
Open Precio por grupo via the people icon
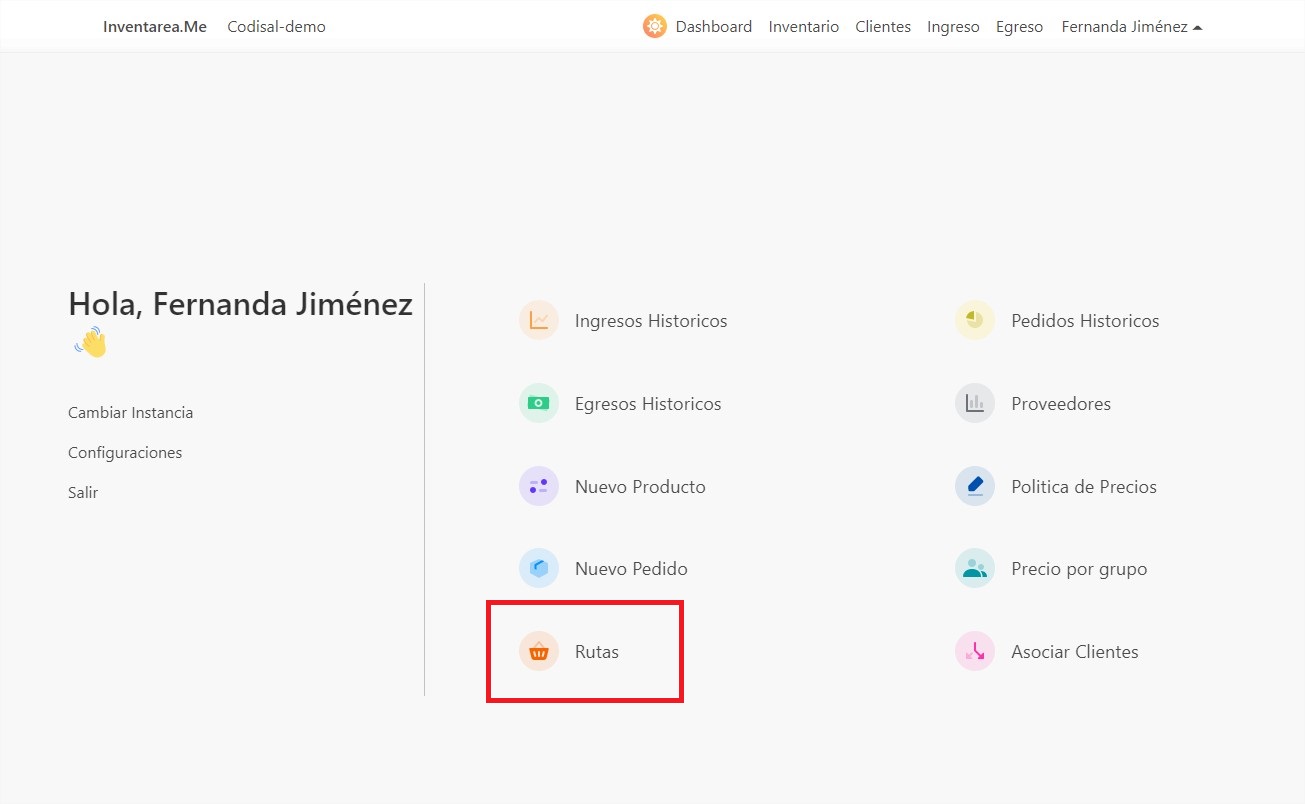pyautogui.click(x=974, y=568)
